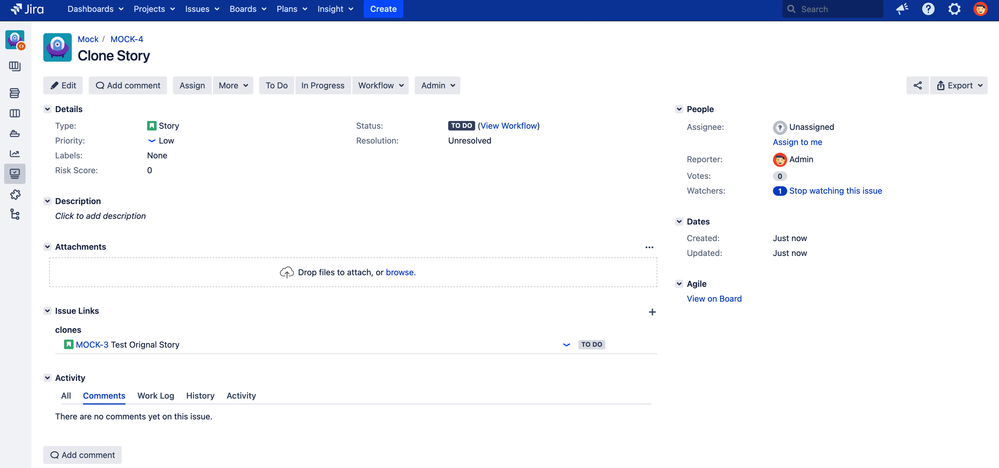The width and height of the screenshot is (999, 468).
Task: Click the Assign to me link
Action: point(797,142)
